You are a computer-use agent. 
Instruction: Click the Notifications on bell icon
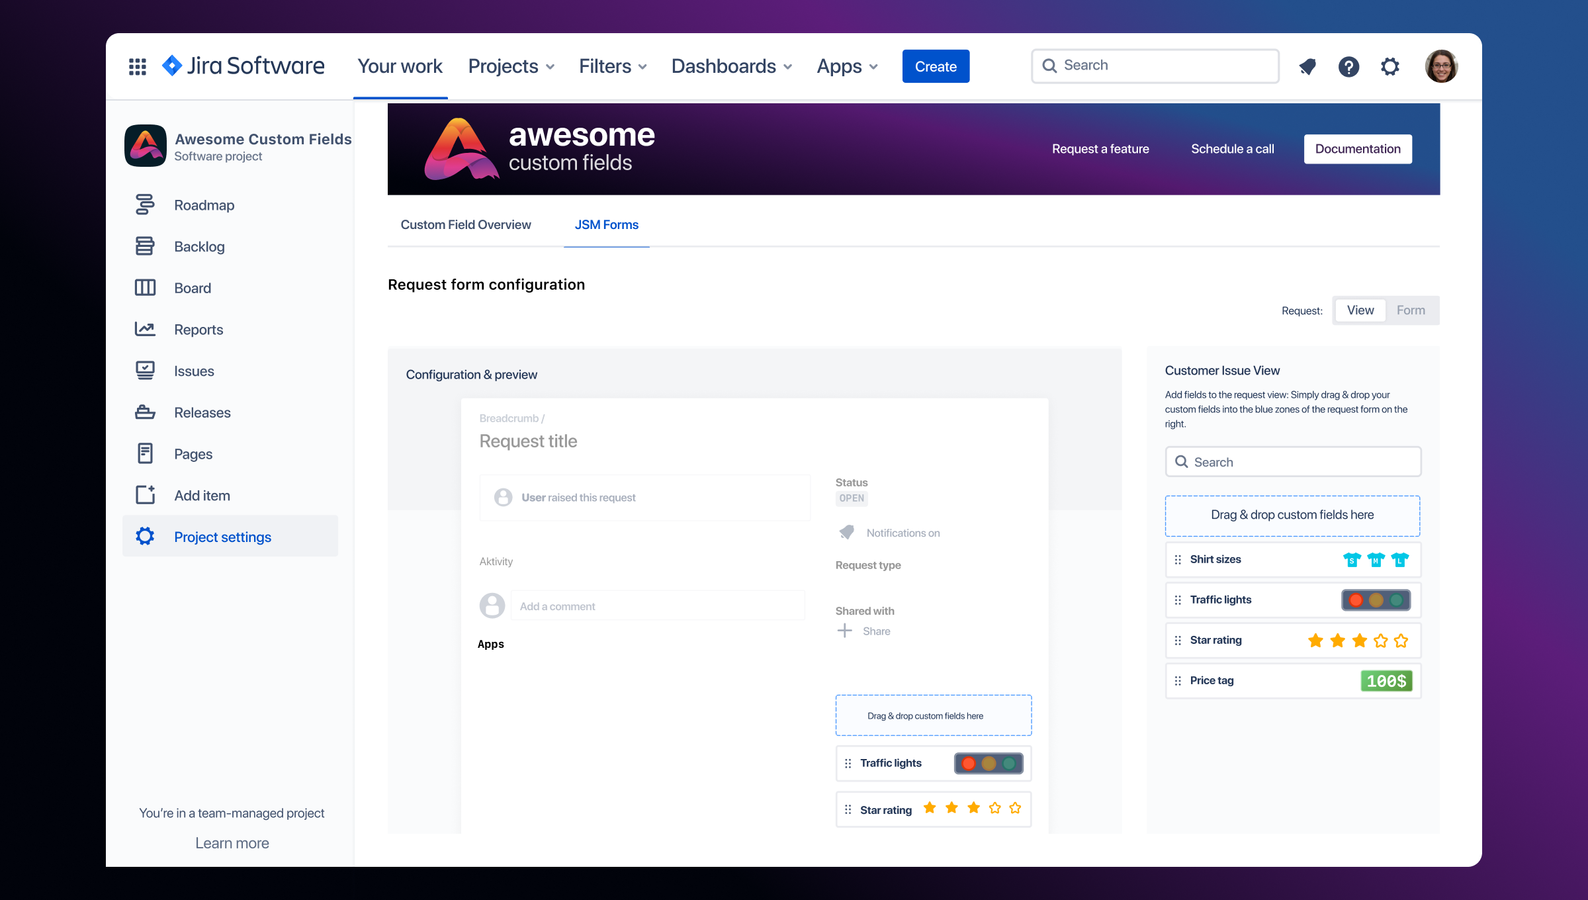(847, 532)
